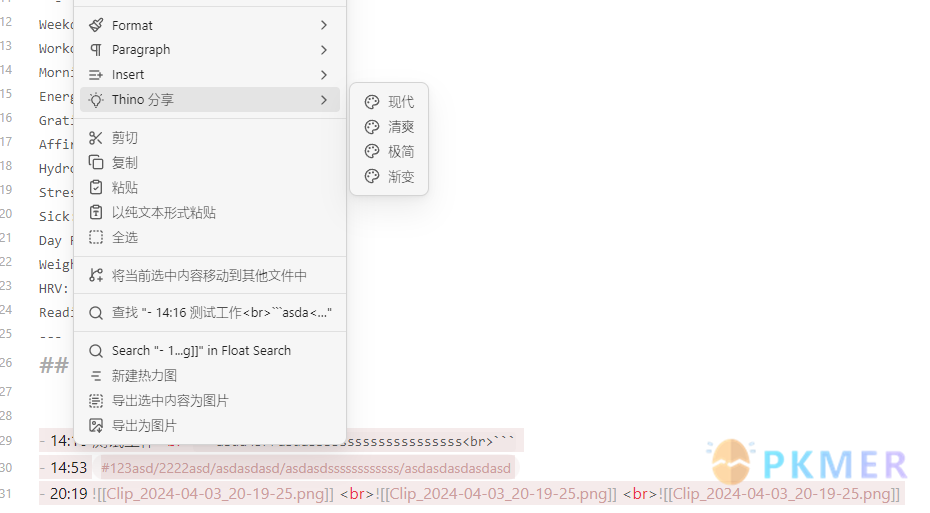Click the Insert list-arrow icon
Viewport: 930px width, 513px height.
95,75
